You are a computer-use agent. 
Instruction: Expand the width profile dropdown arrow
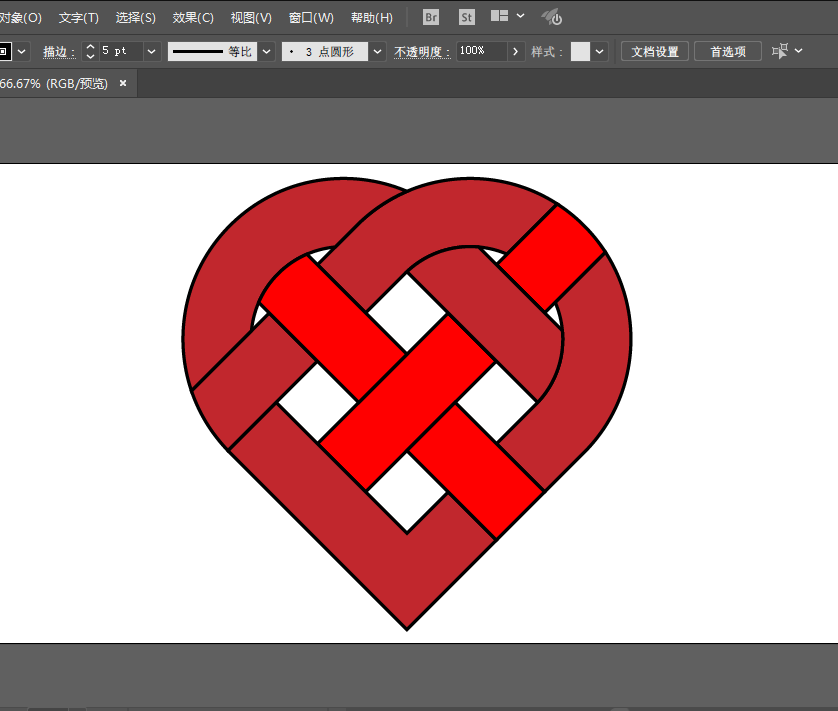[267, 51]
